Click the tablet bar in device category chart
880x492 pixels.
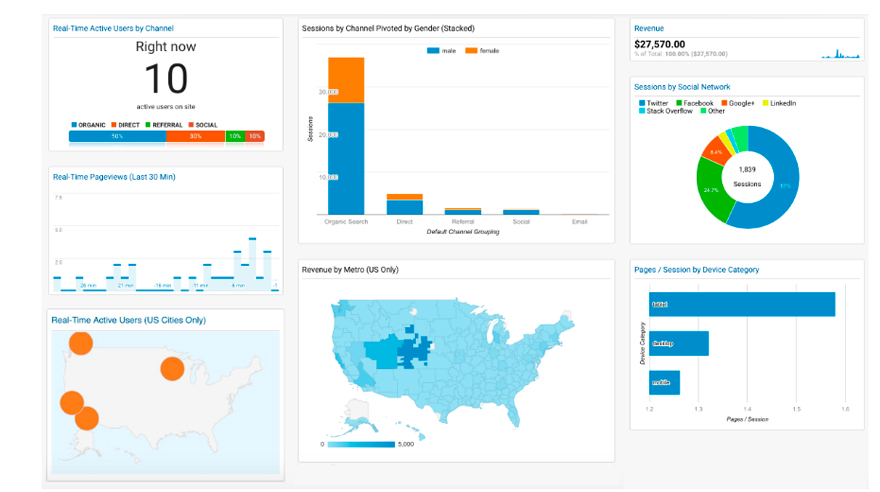coord(741,304)
